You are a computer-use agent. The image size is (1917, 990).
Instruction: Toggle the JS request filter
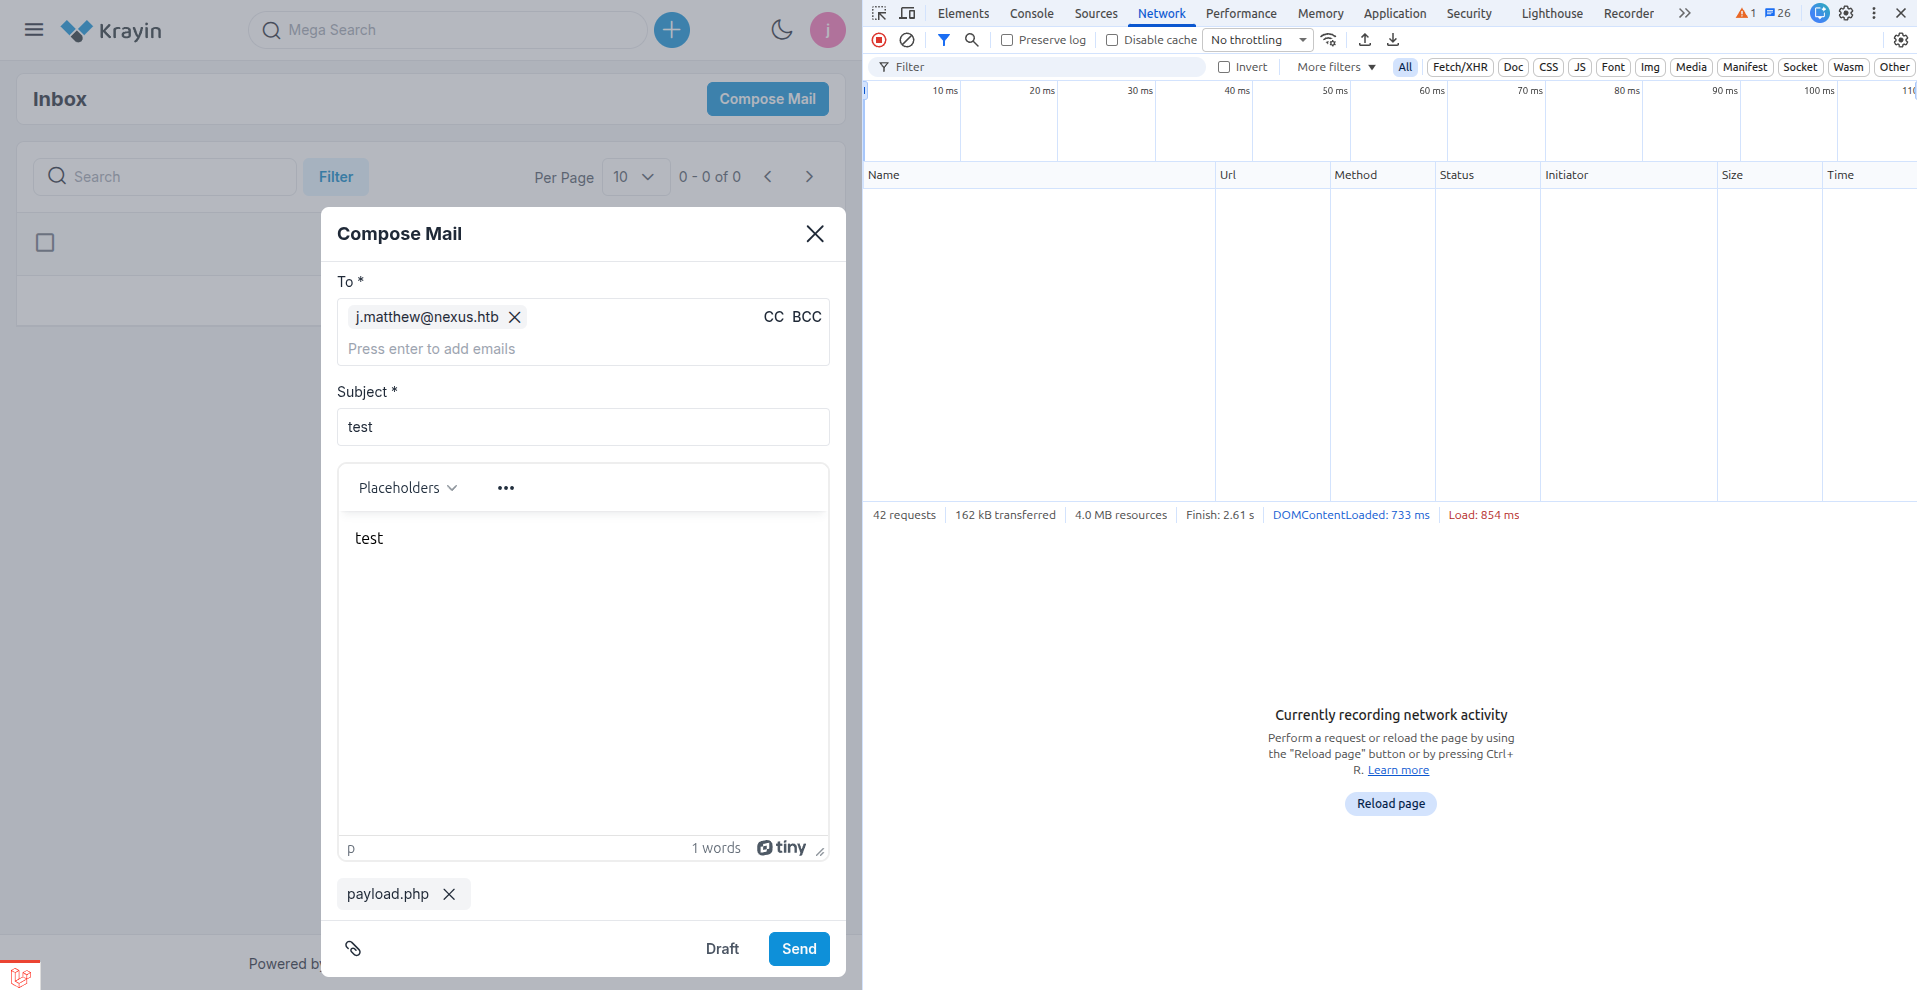click(x=1580, y=67)
